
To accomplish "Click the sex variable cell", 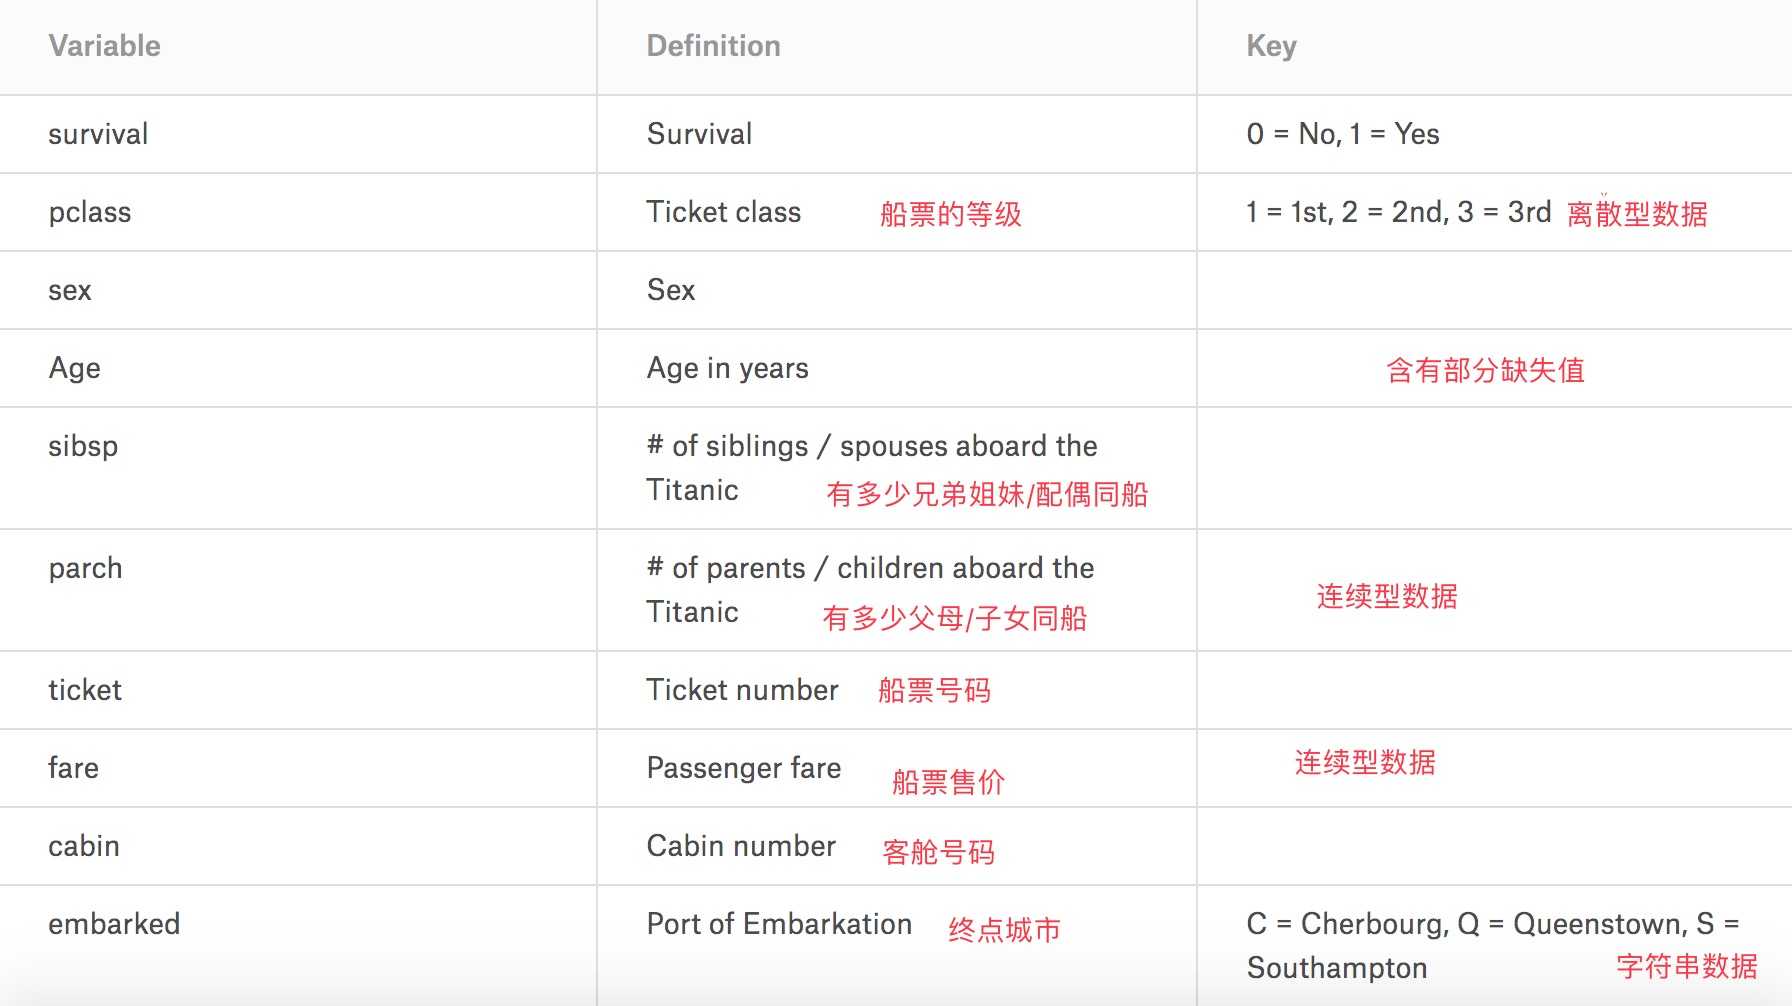I will (x=70, y=290).
